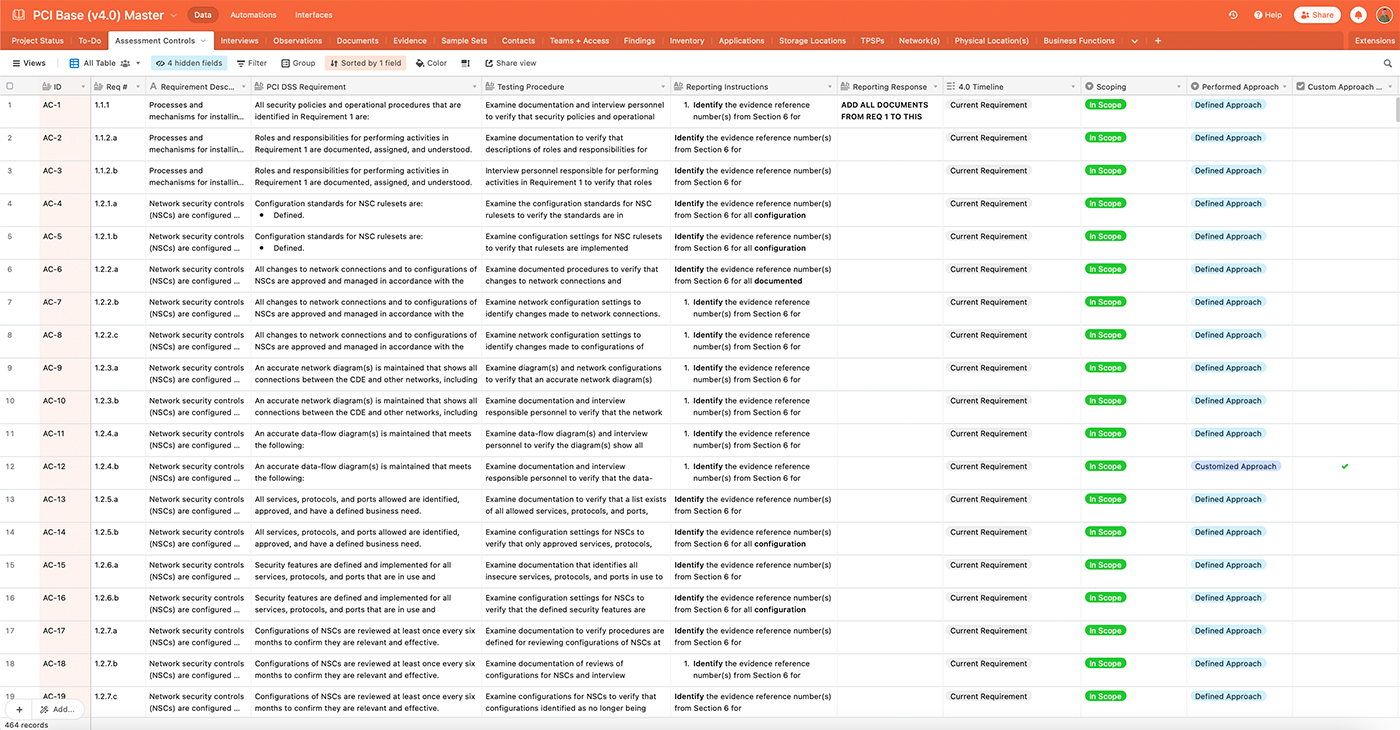Open the Automations section
The image size is (1400, 730).
point(253,15)
